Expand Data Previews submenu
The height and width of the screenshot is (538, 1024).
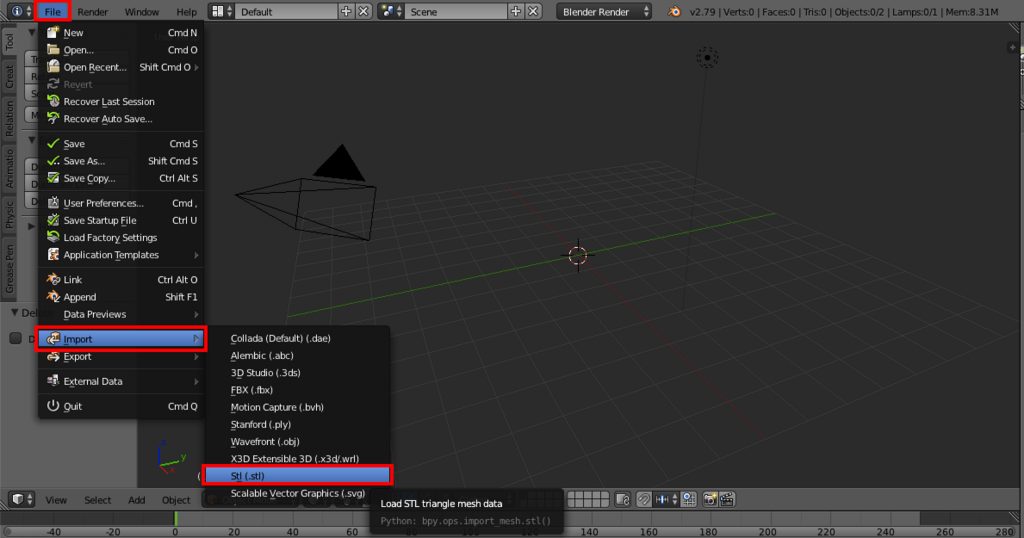[x=121, y=314]
